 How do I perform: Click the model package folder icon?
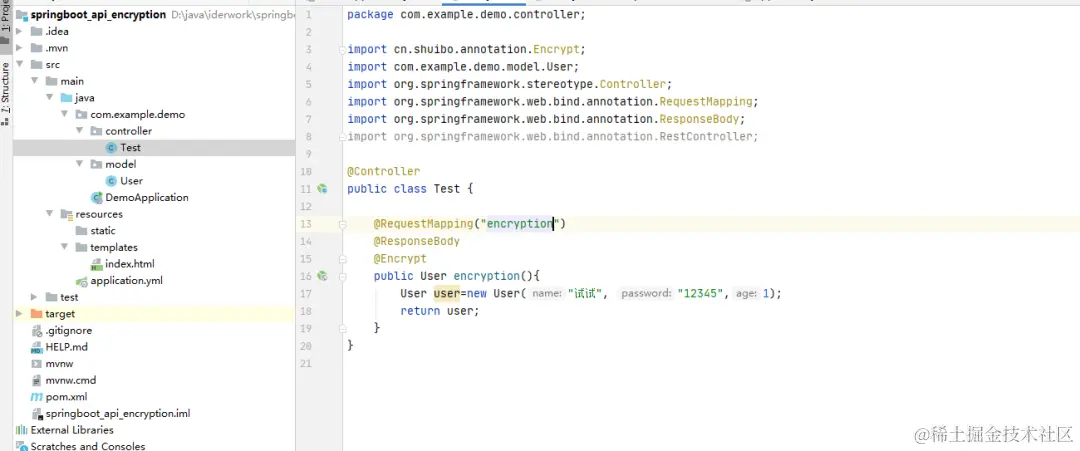point(97,164)
